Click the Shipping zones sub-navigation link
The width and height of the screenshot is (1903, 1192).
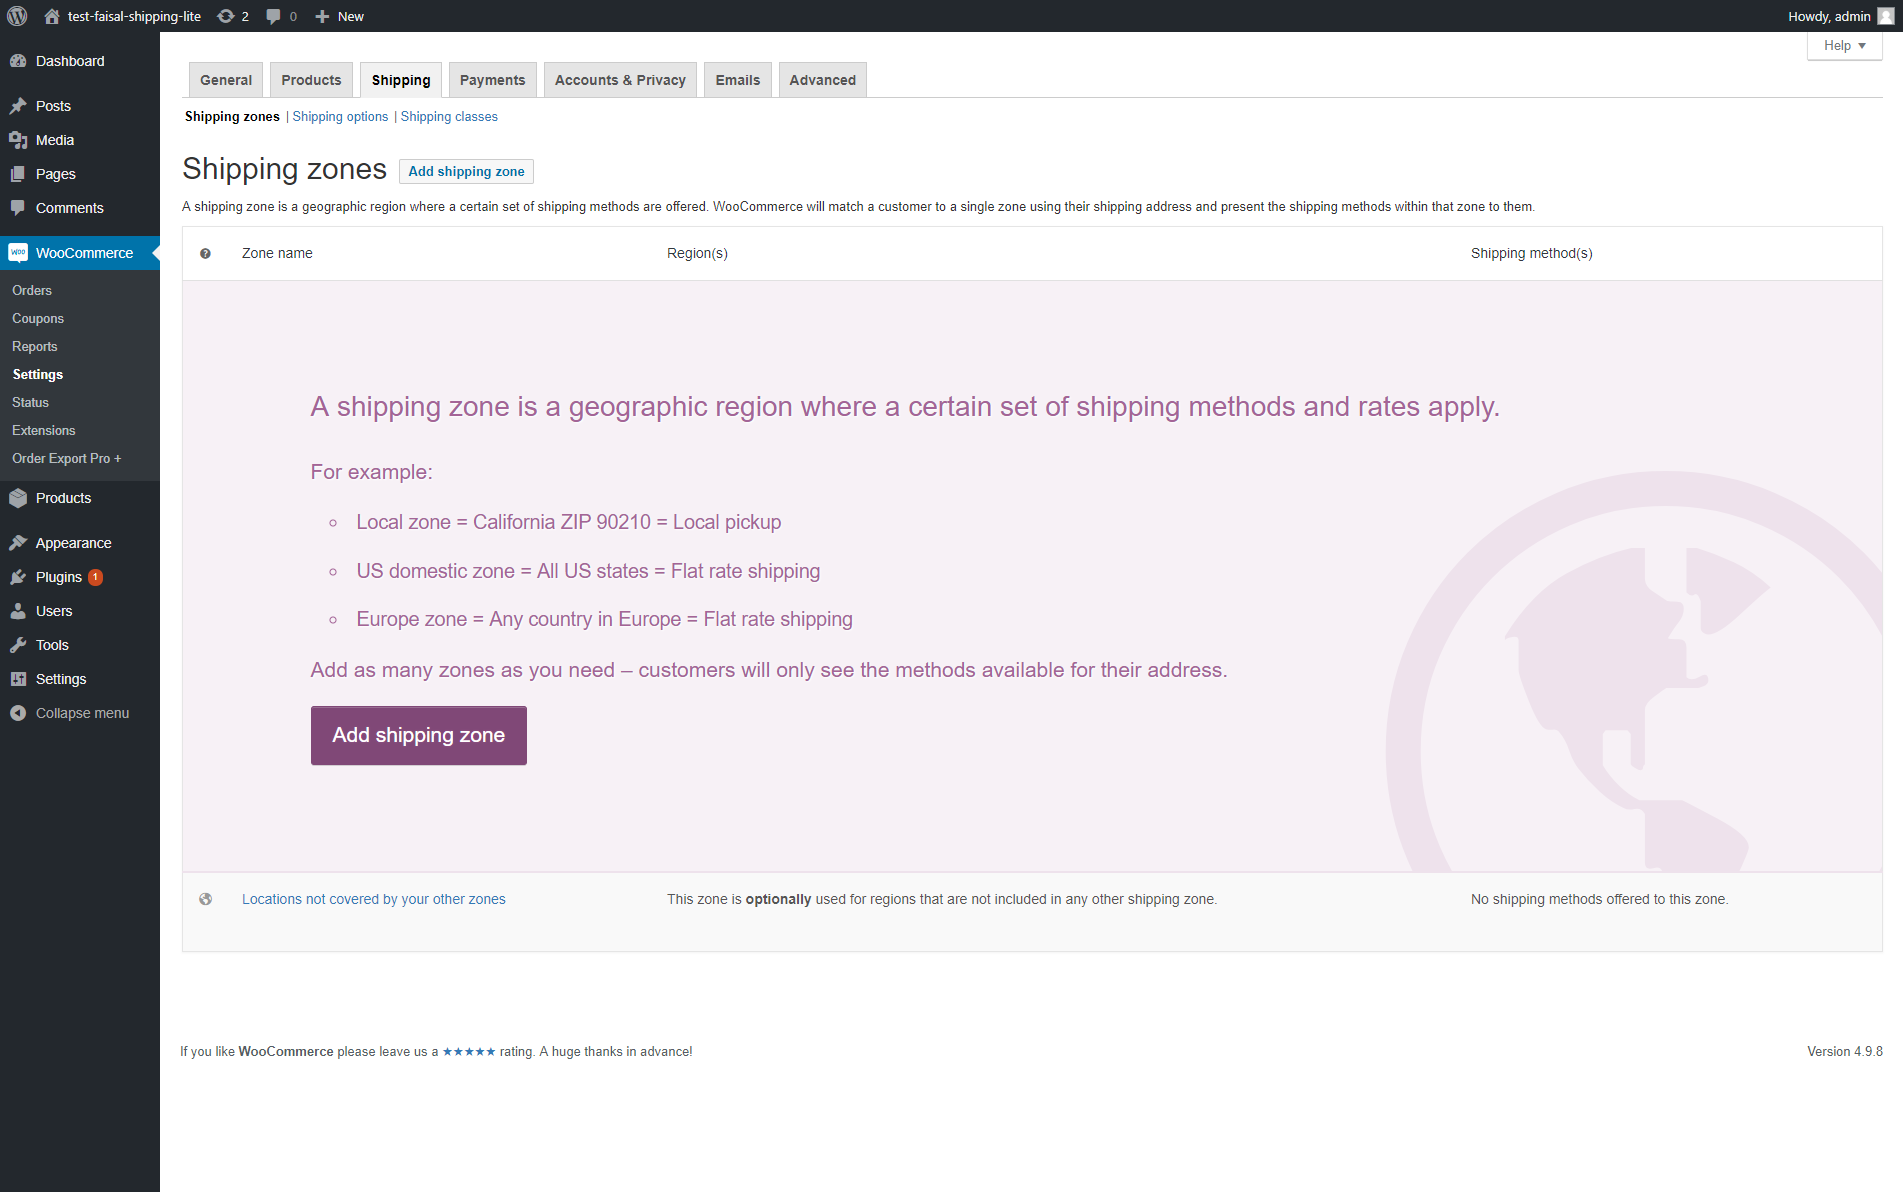232,117
